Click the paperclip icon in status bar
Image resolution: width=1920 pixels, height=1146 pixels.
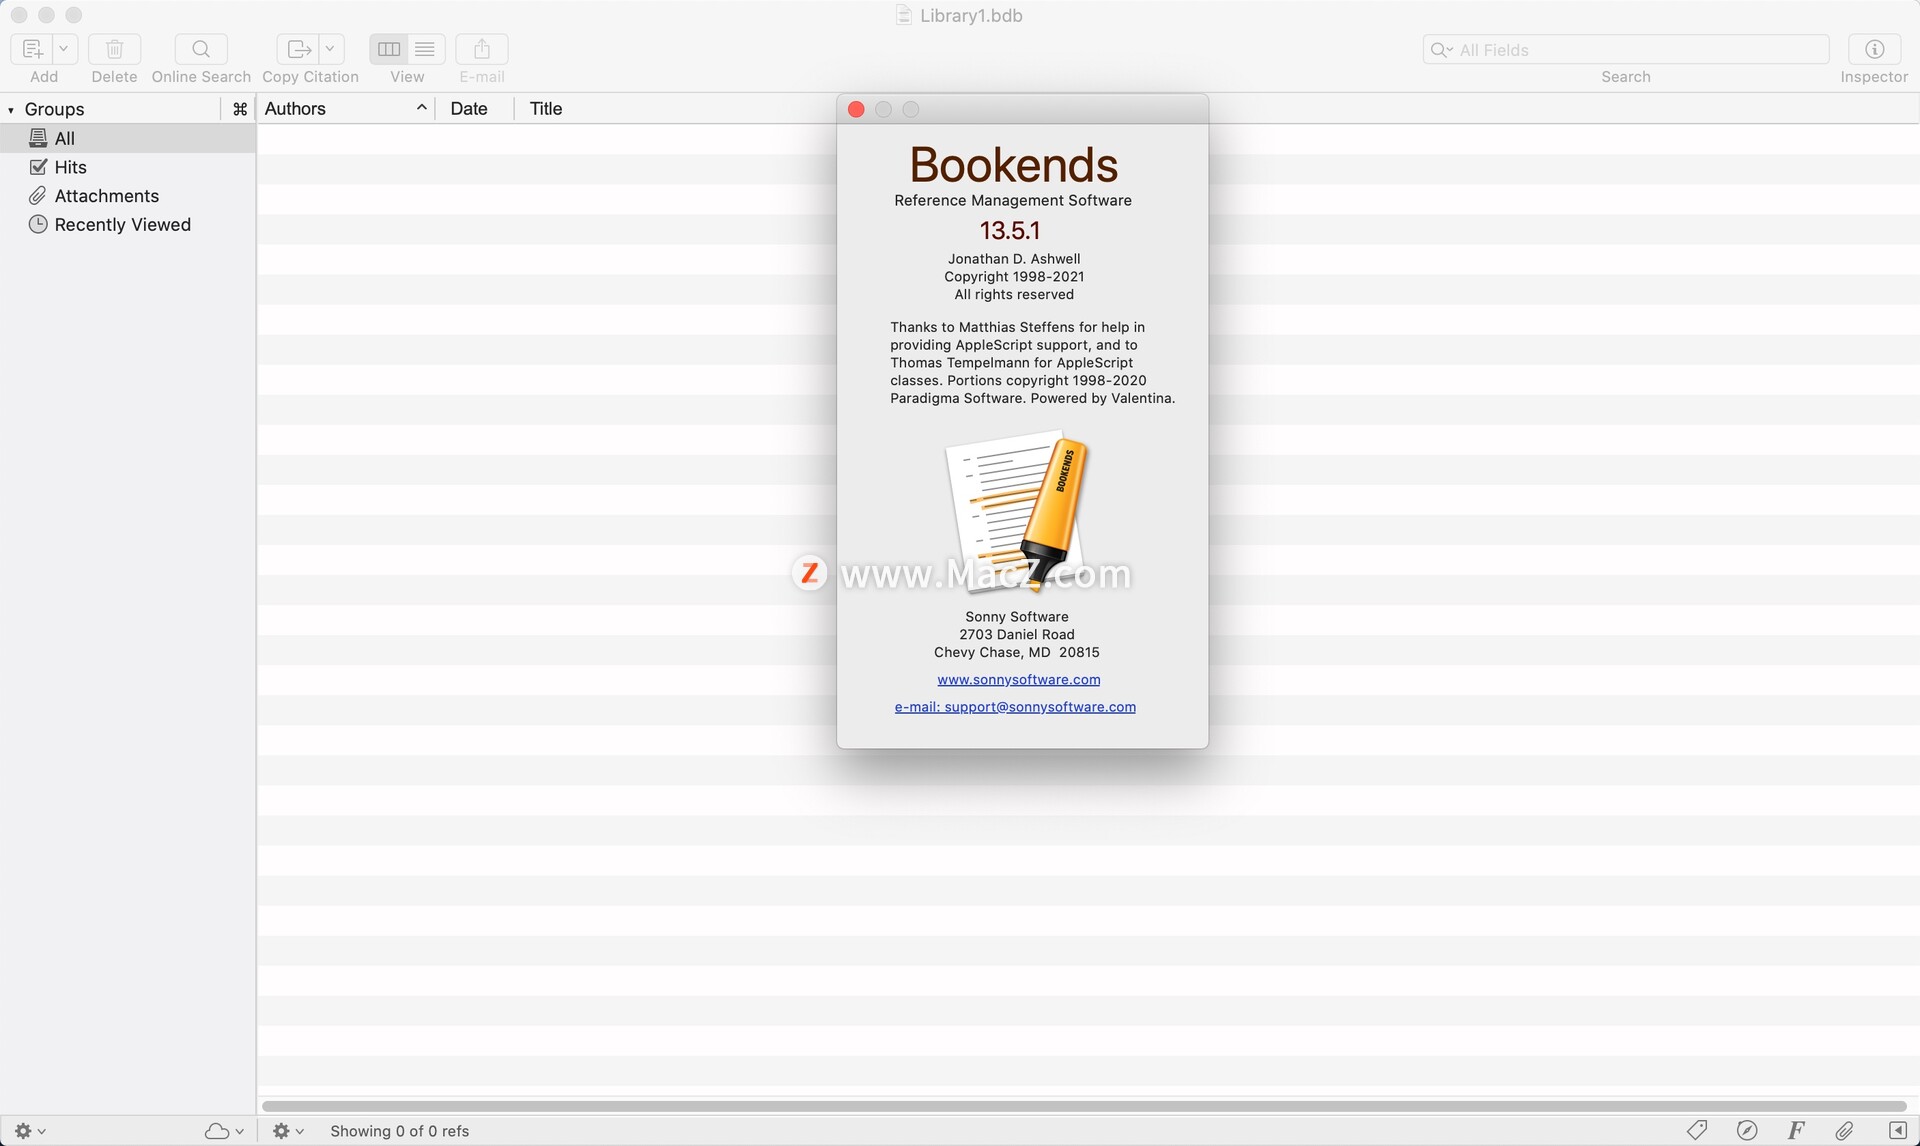coord(1845,1131)
